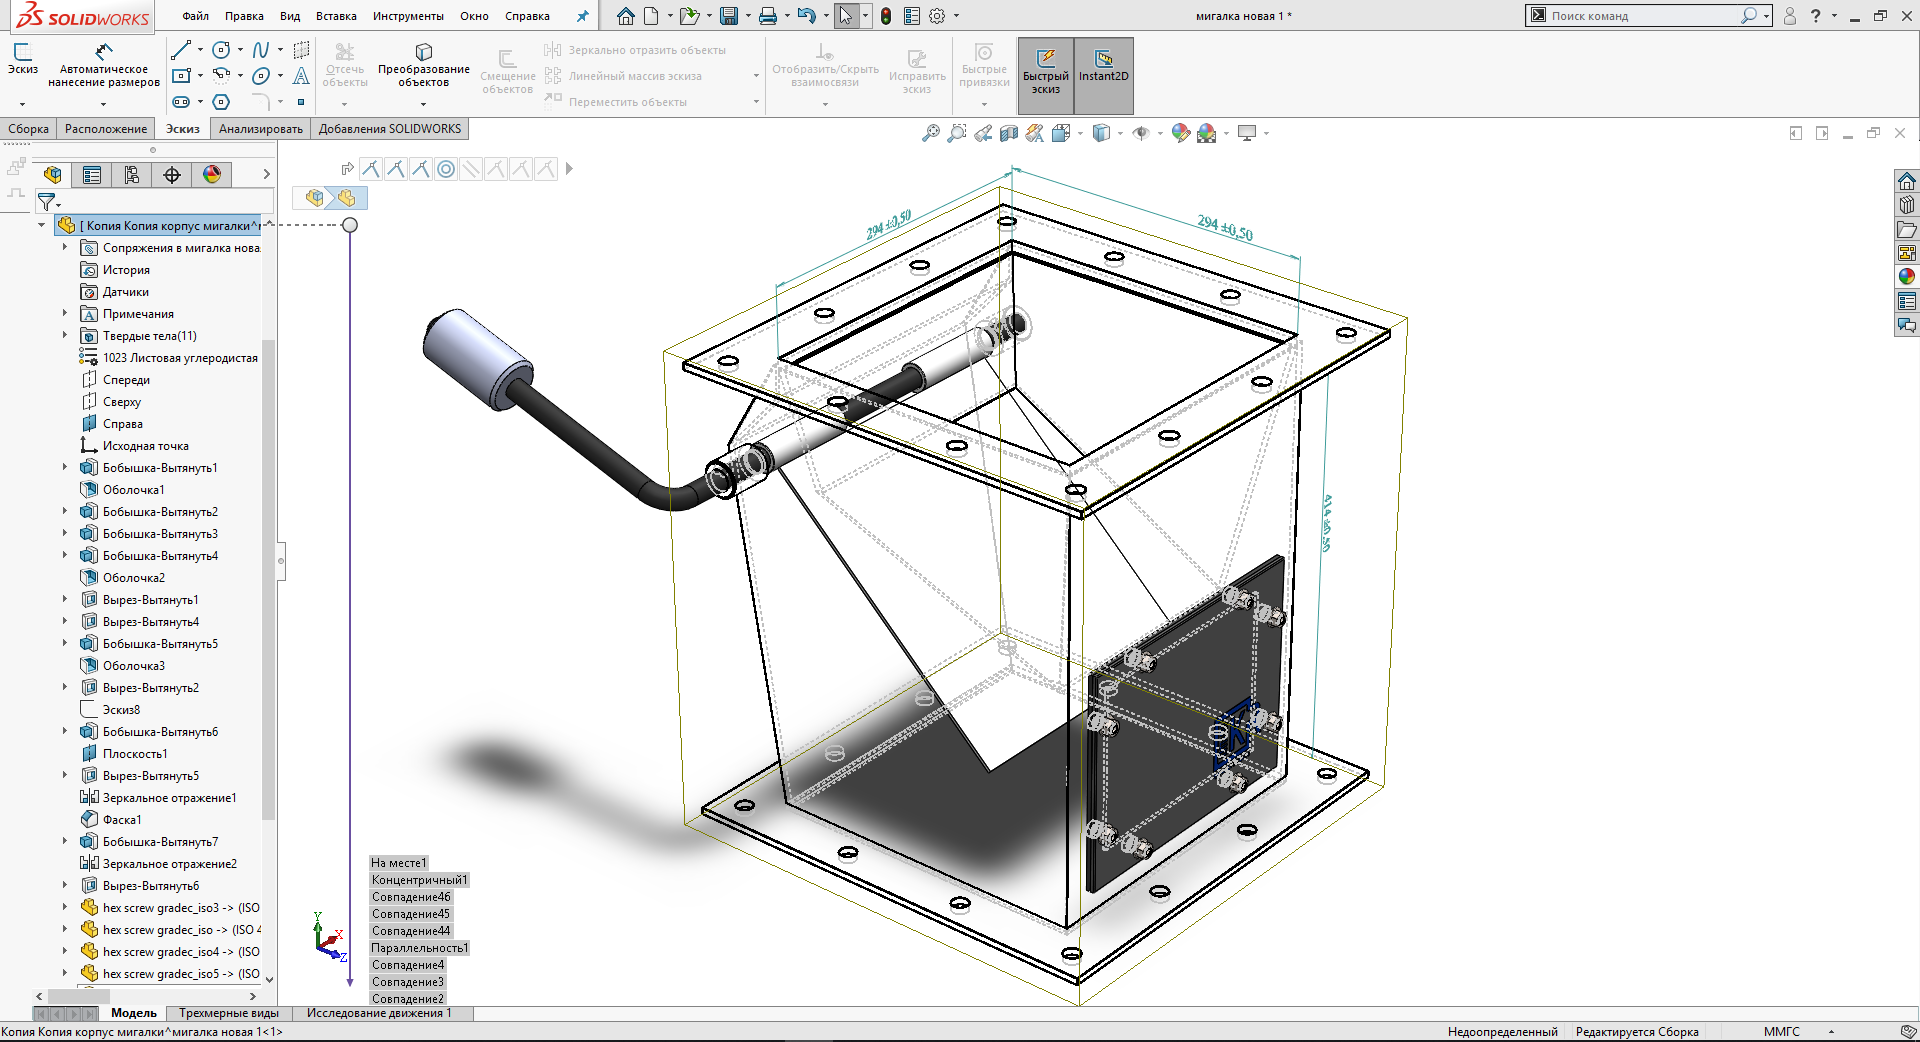Click the Polygon sketch tool
Screen dimensions: 1920x1042
222,102
